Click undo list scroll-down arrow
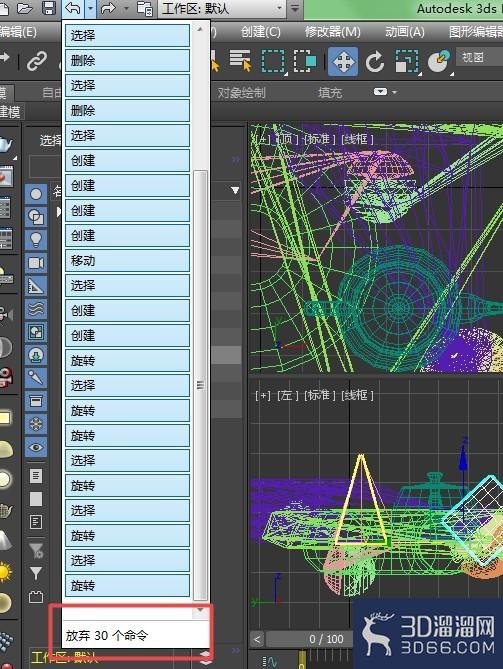The height and width of the screenshot is (669, 503). click(x=200, y=610)
